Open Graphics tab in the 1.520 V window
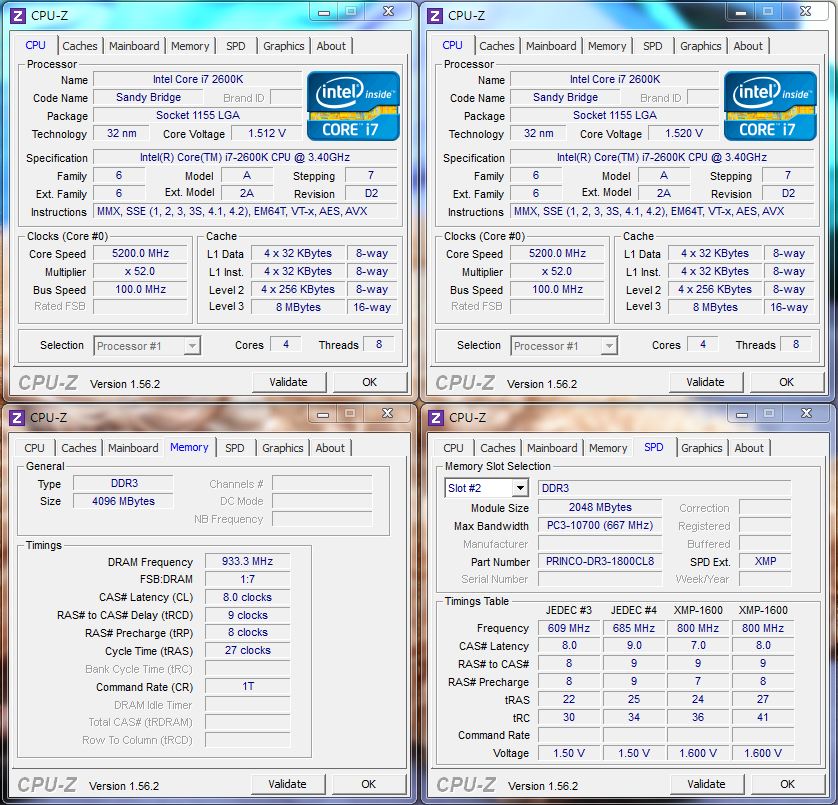Viewport: 838px width, 805px height. (701, 46)
